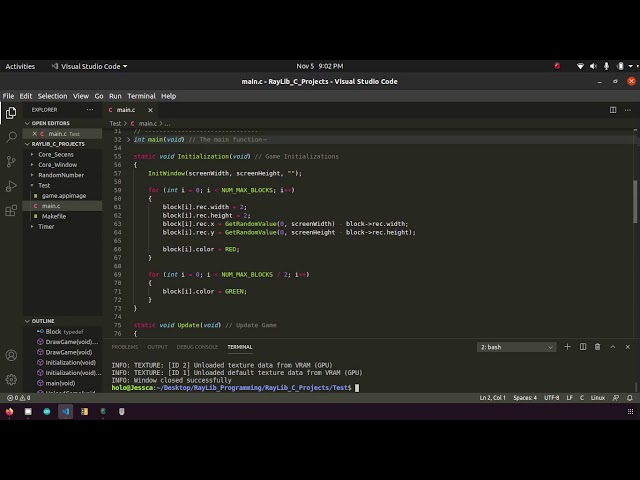Open the Manage gear icon

point(11,380)
